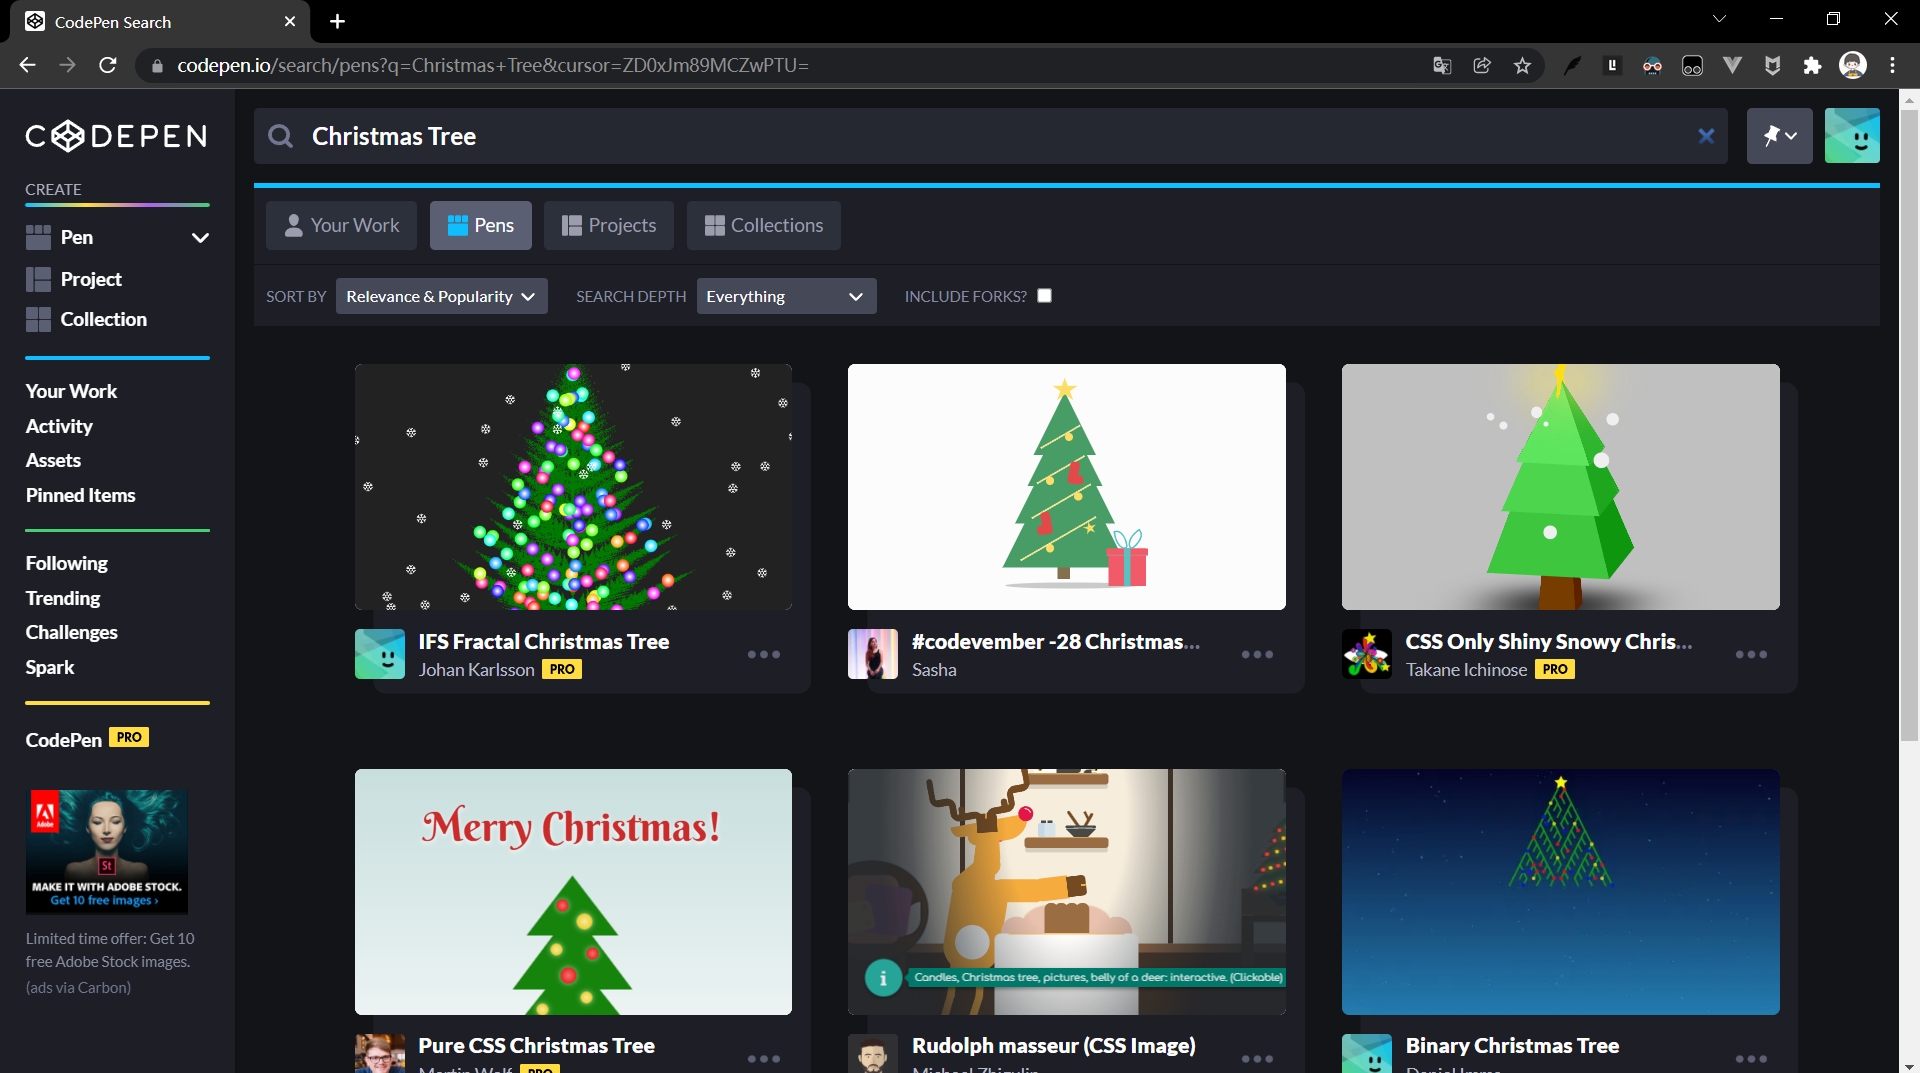Open the Sort By dropdown
This screenshot has height=1073, width=1920.
point(441,296)
